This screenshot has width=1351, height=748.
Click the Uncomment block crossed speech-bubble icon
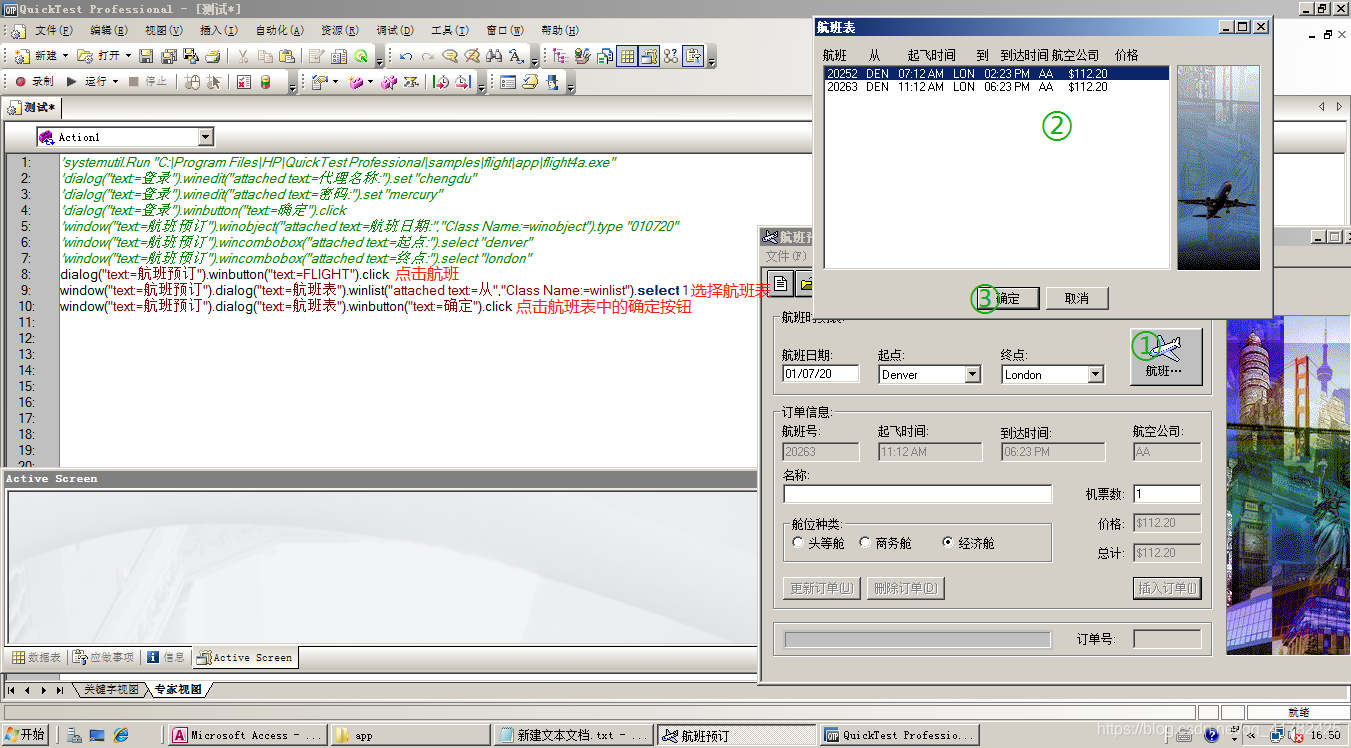coord(472,56)
